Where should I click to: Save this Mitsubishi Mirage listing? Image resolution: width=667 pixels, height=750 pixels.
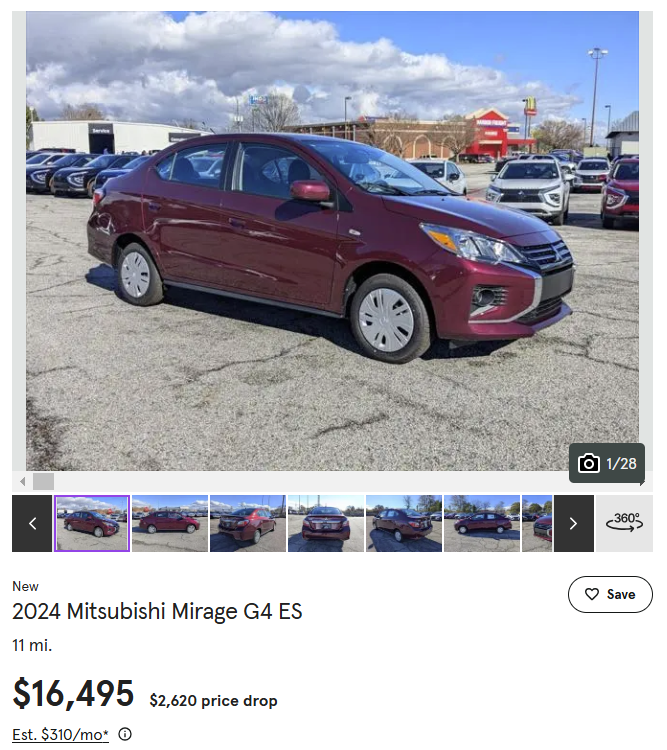[610, 594]
